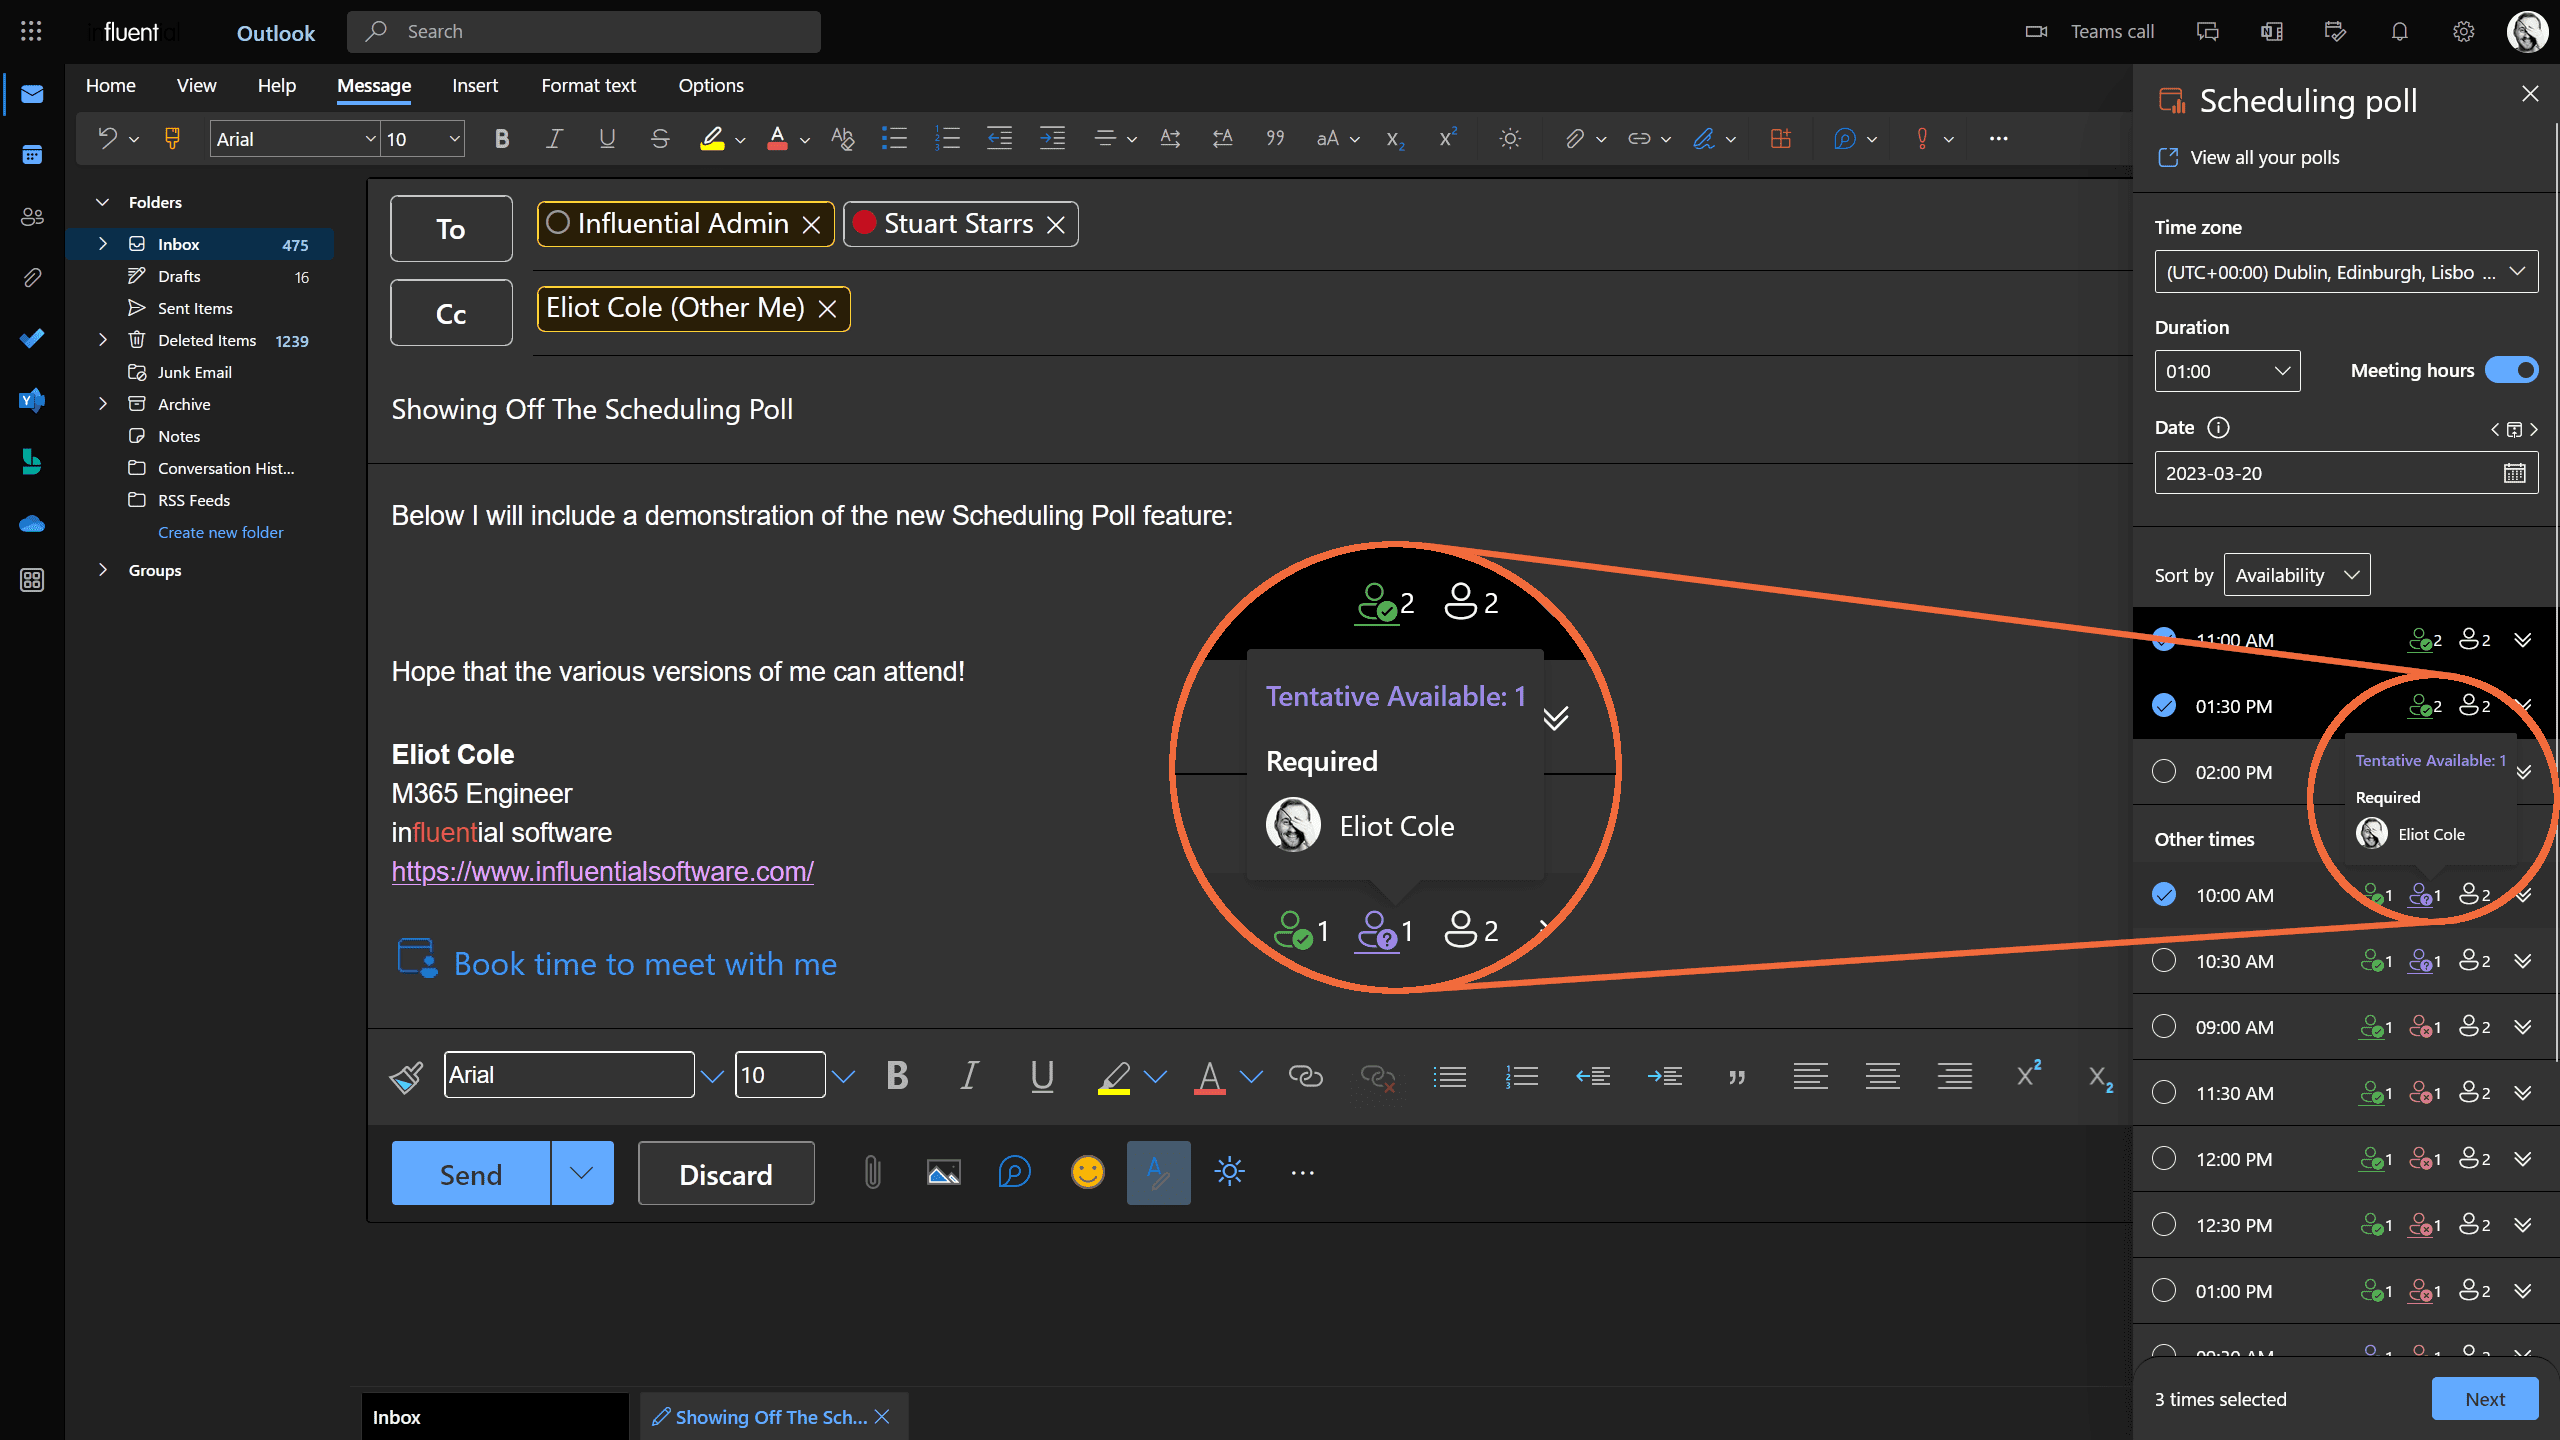This screenshot has width=2560, height=1440.
Task: Click the Discard button
Action: pyautogui.click(x=726, y=1173)
